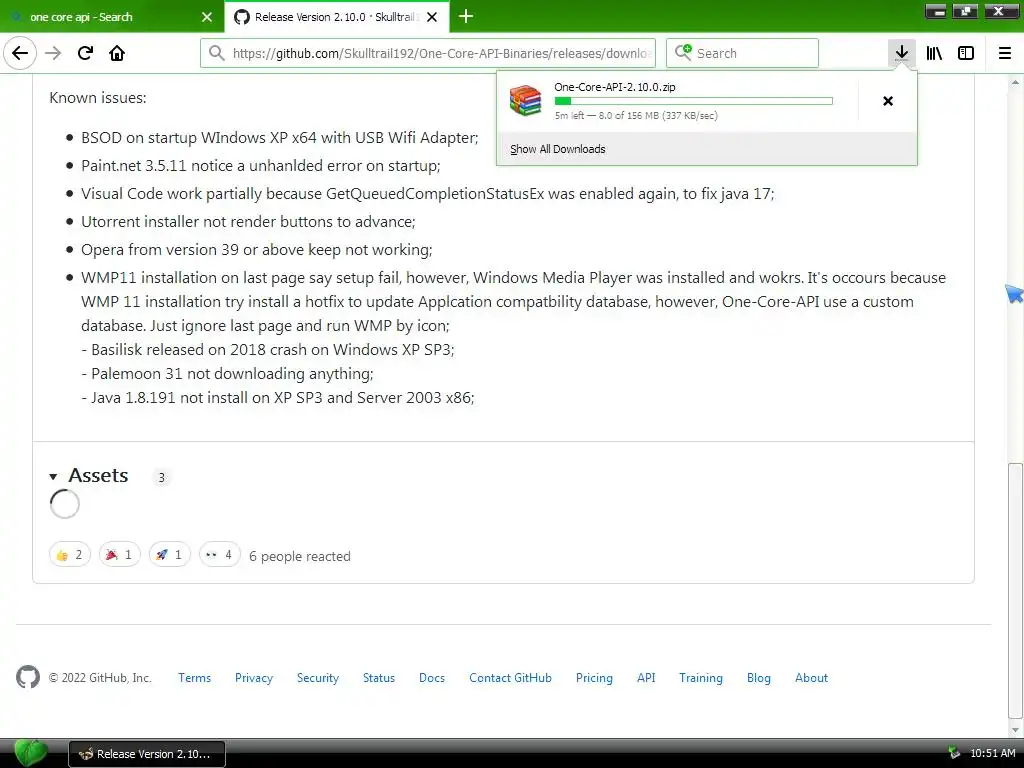Open the Contact GitHub link
This screenshot has height=768, width=1024.
click(x=510, y=678)
